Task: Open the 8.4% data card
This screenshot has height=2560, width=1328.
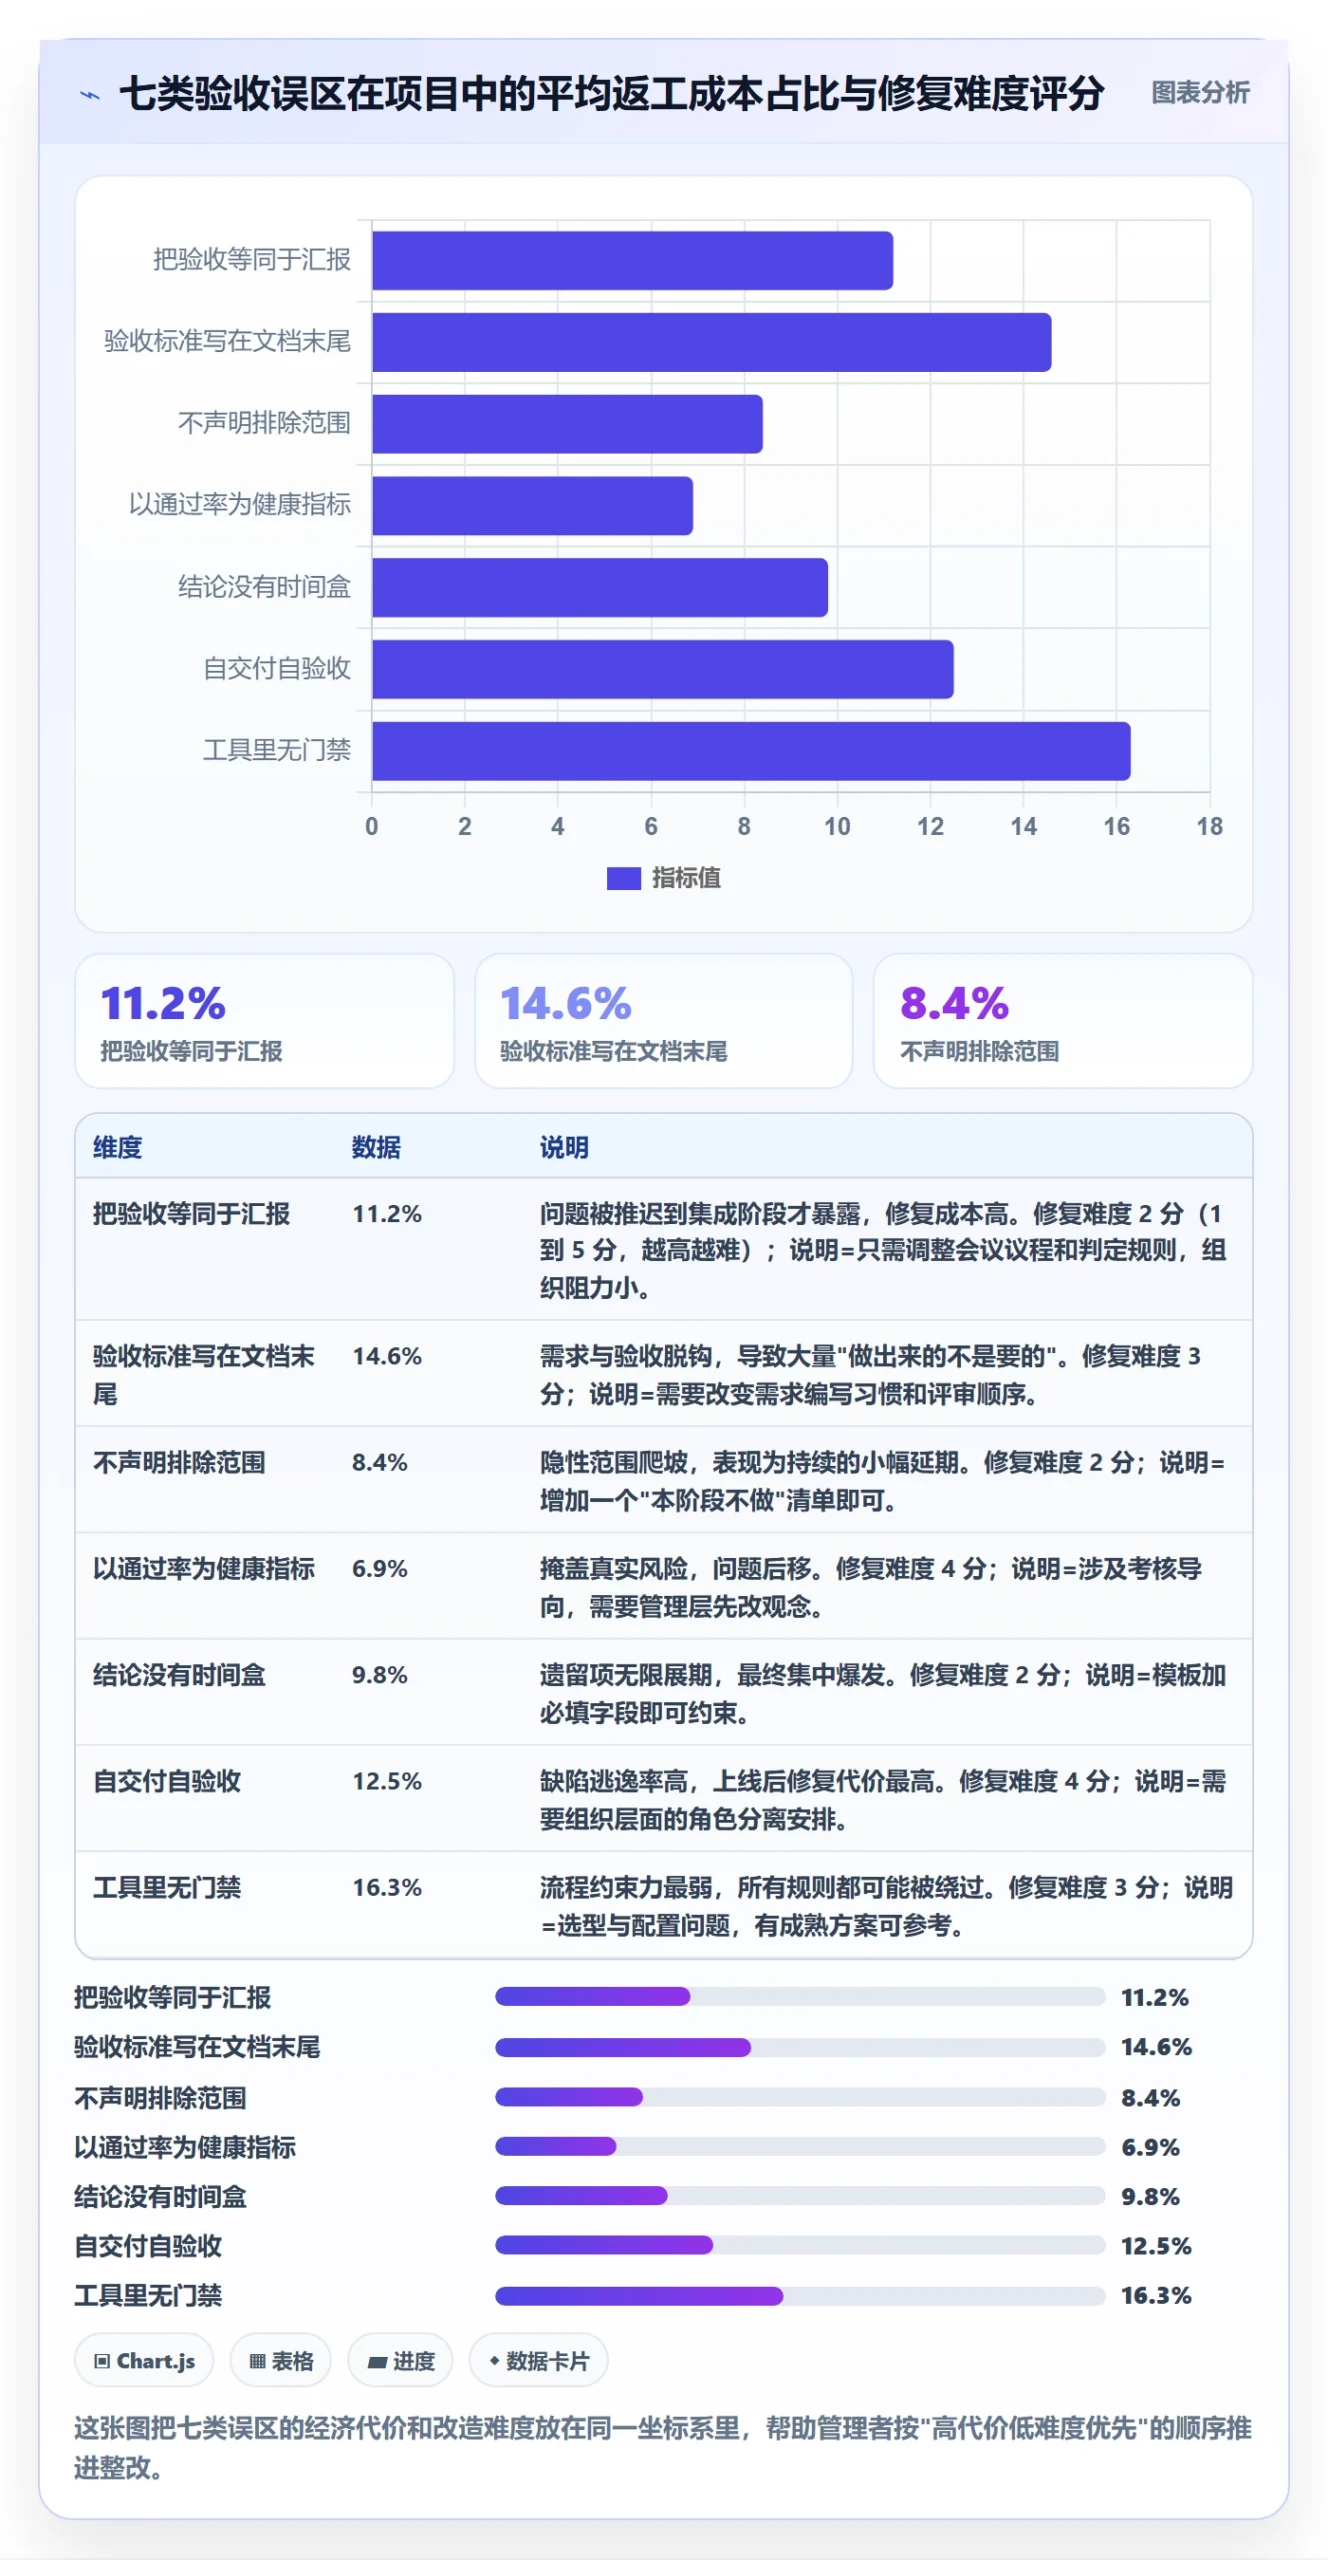Action: click(1062, 1021)
